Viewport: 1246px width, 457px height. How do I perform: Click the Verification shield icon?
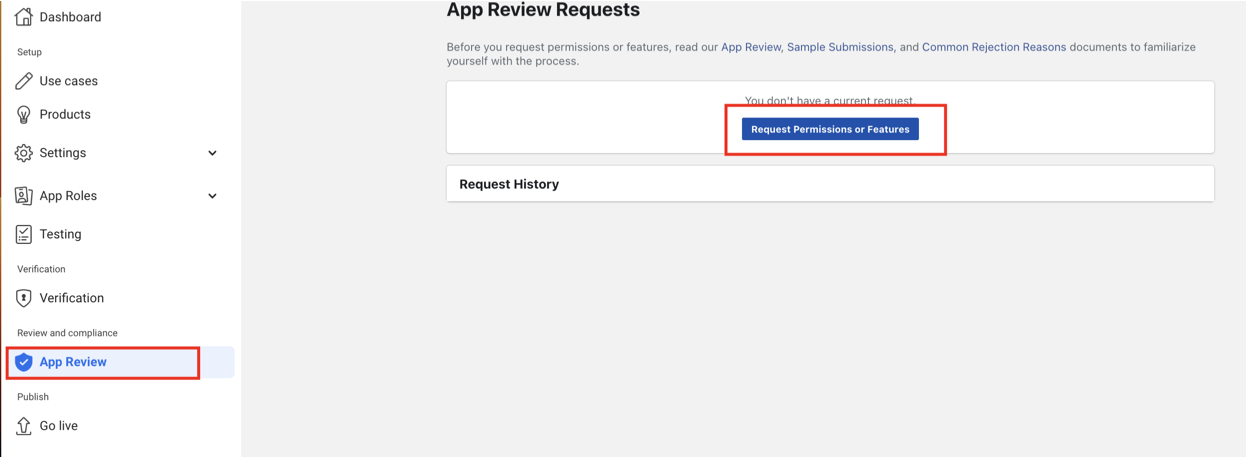24,298
